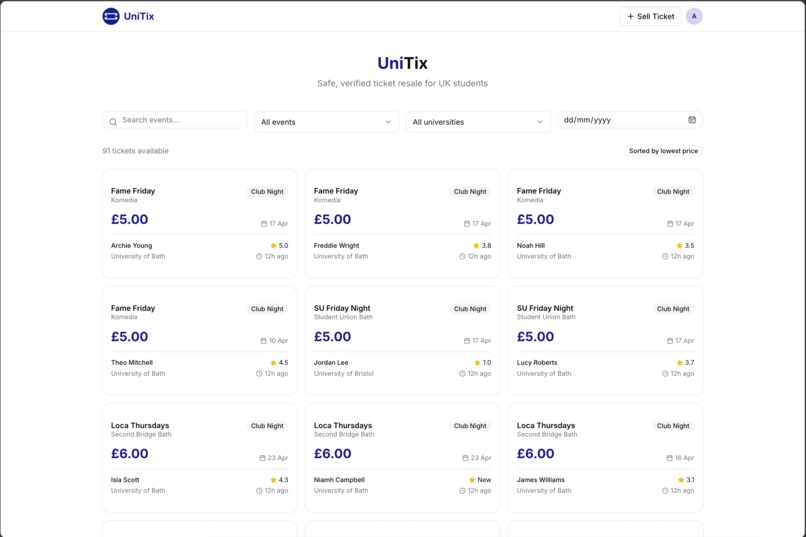Click the UniTix text in header
The image size is (806, 537).
coord(139,16)
